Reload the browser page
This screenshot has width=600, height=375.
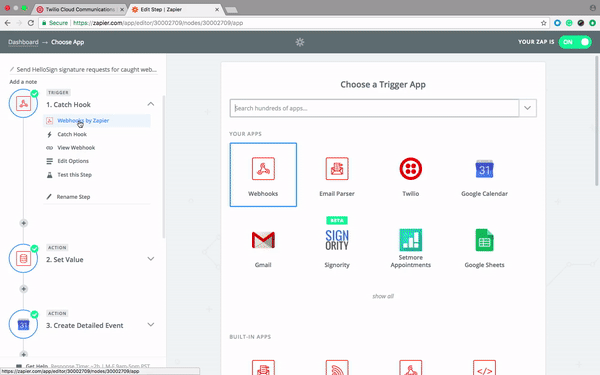(31, 23)
